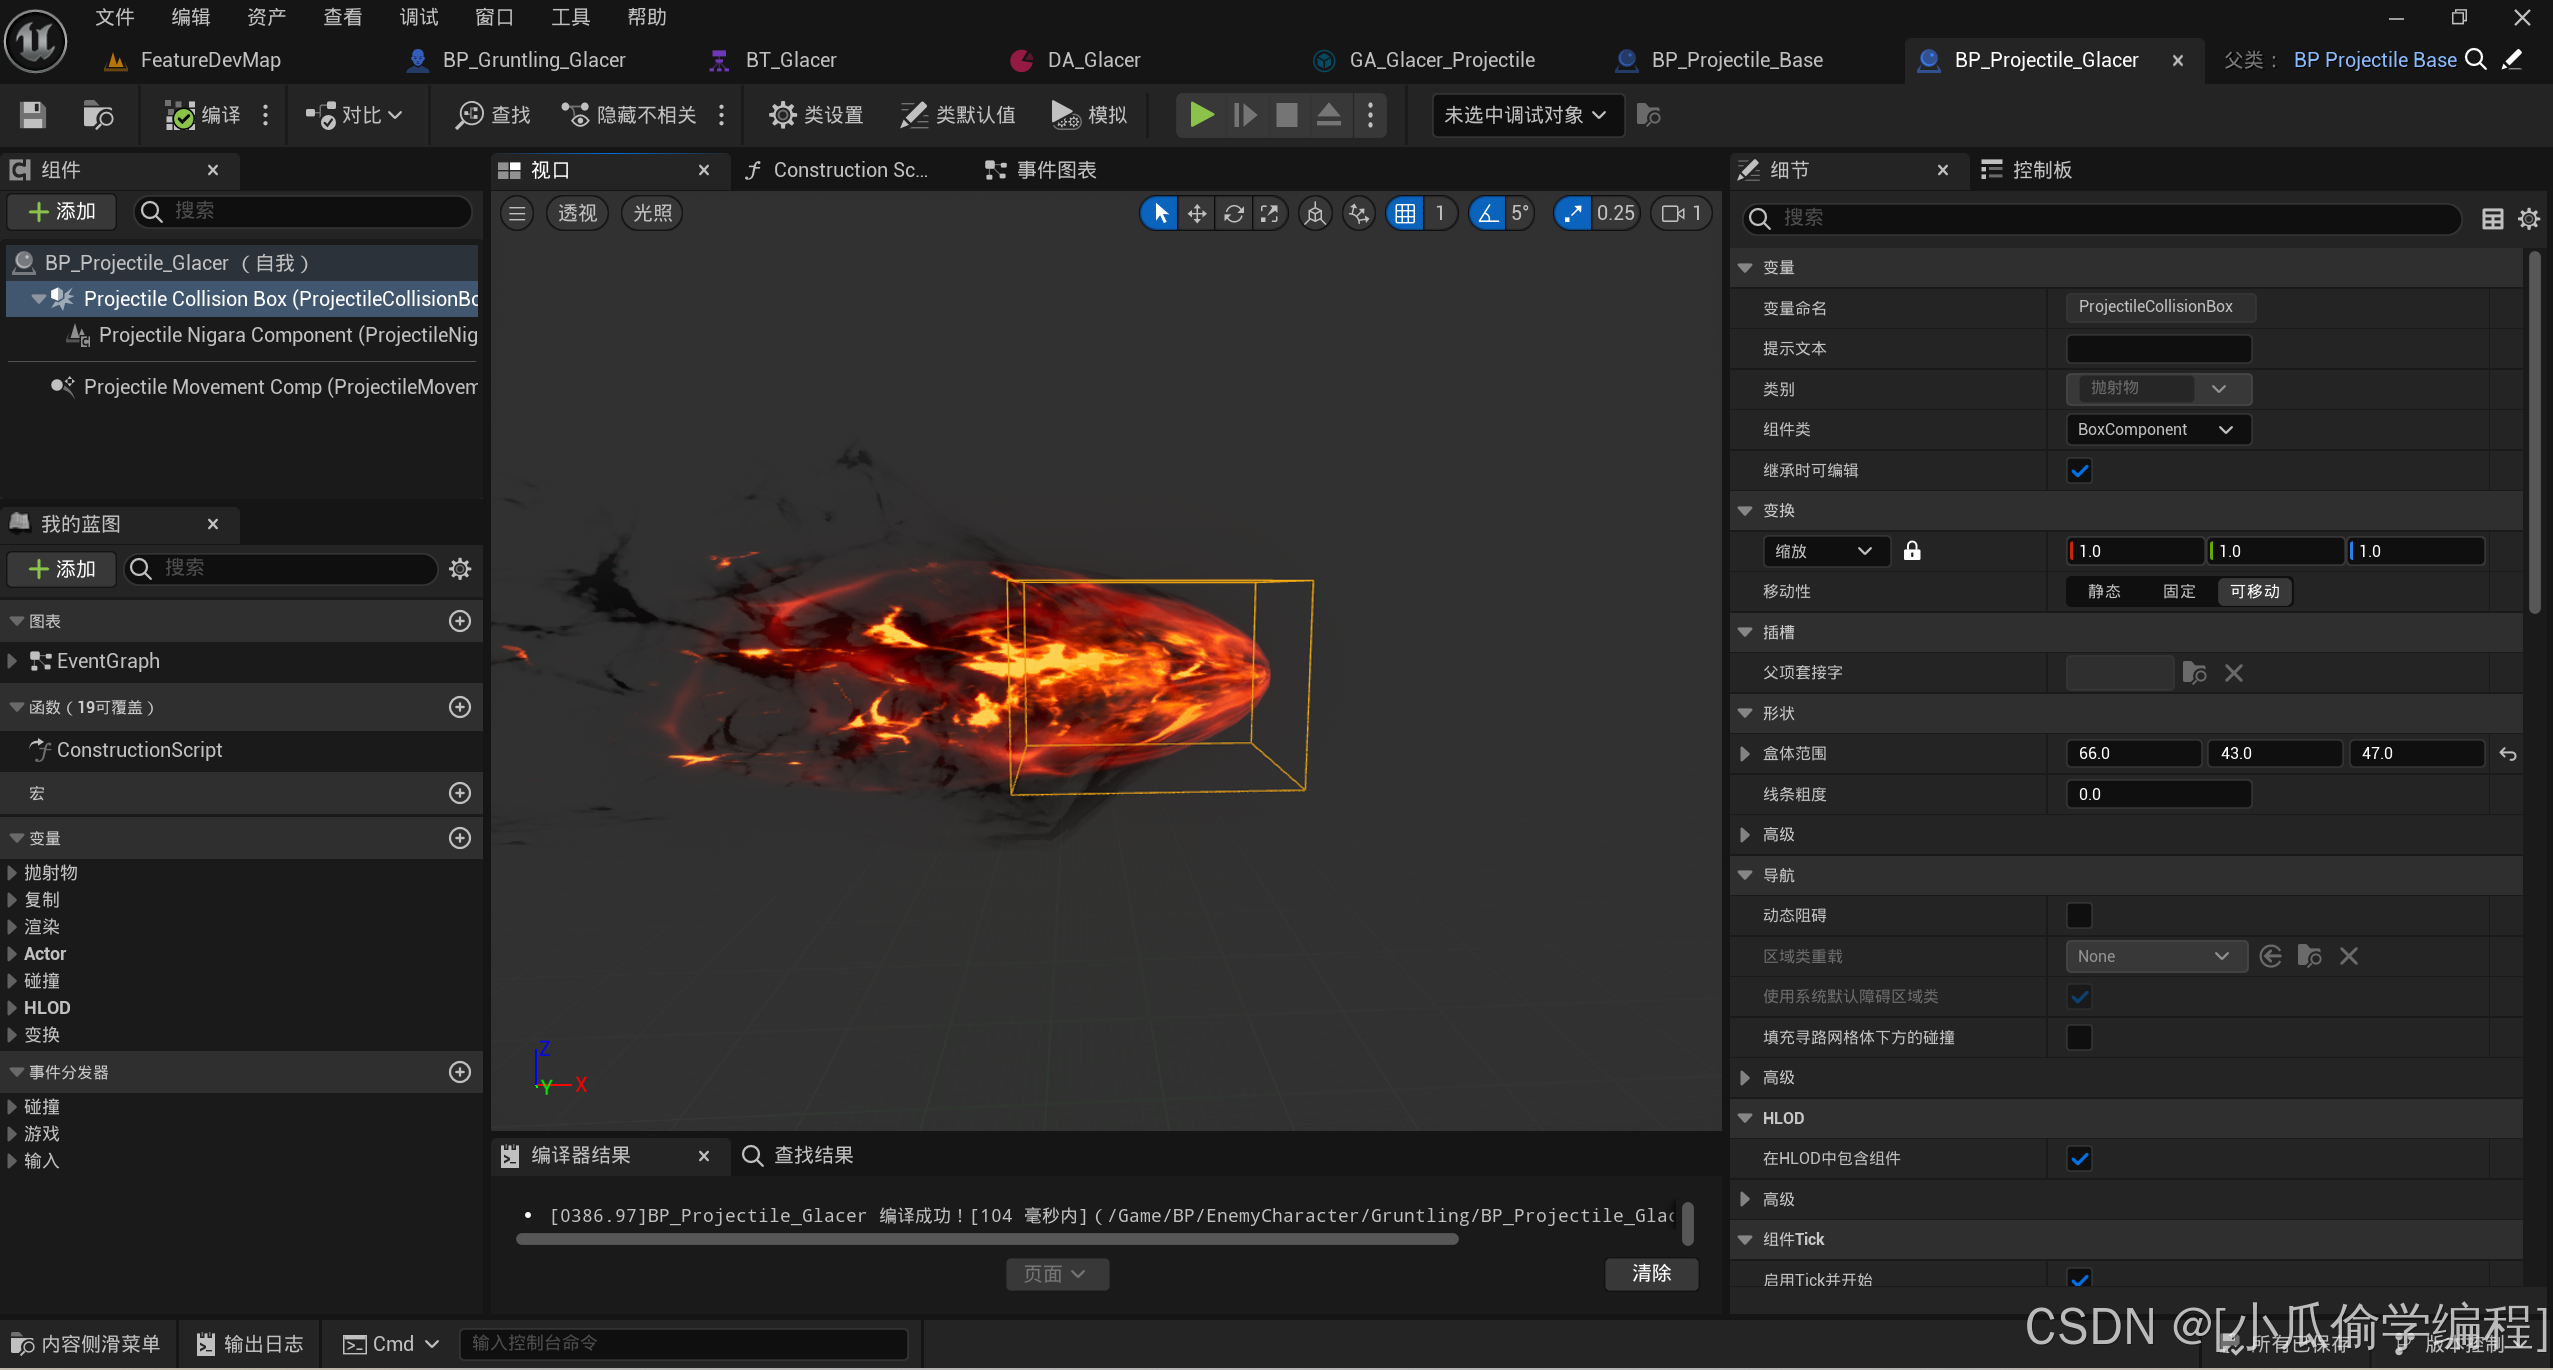2553x1370 pixels.
Task: Uncheck the 继承时可编辑 checkbox
Action: 2079,470
